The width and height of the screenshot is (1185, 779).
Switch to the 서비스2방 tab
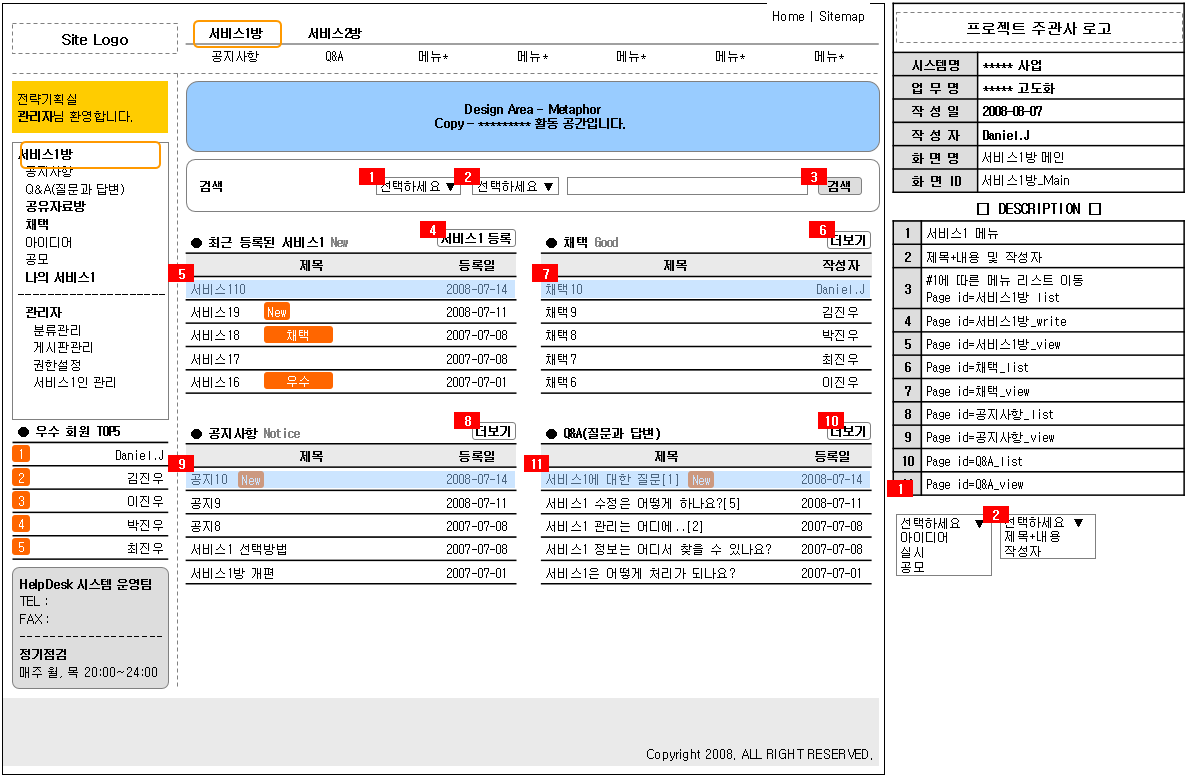coord(336,32)
